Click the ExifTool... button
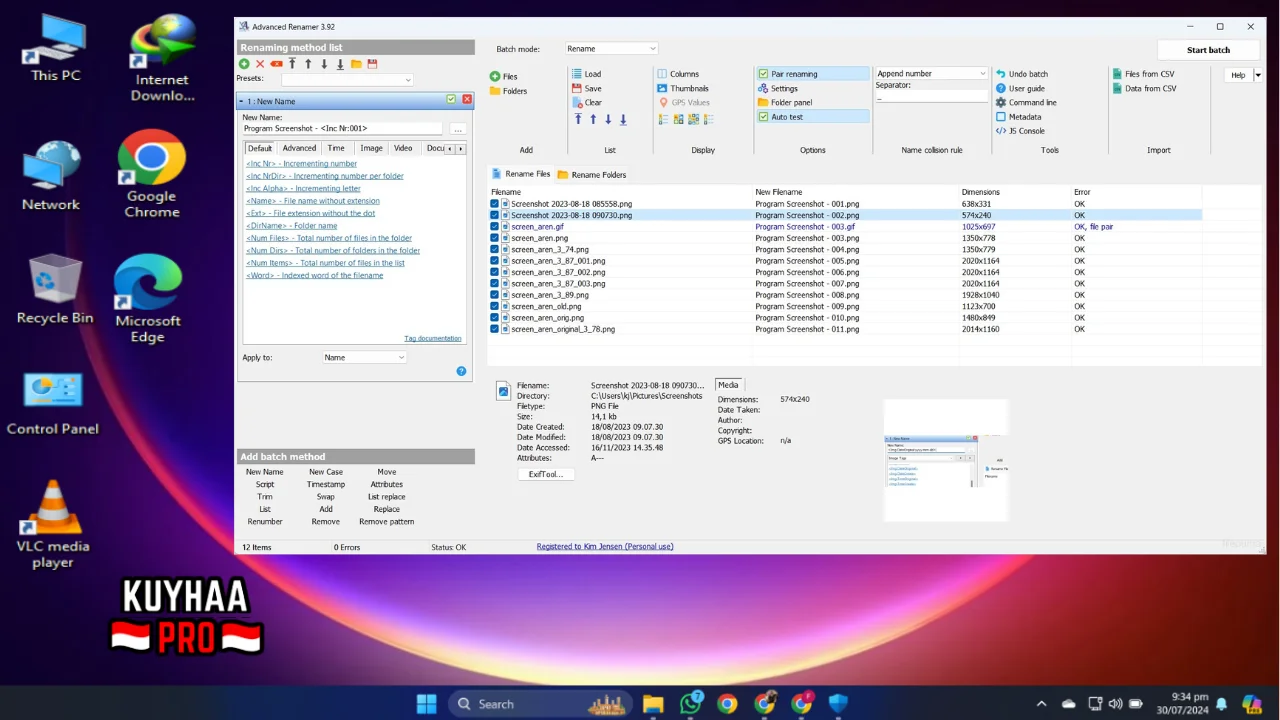The height and width of the screenshot is (720, 1280). tap(546, 474)
